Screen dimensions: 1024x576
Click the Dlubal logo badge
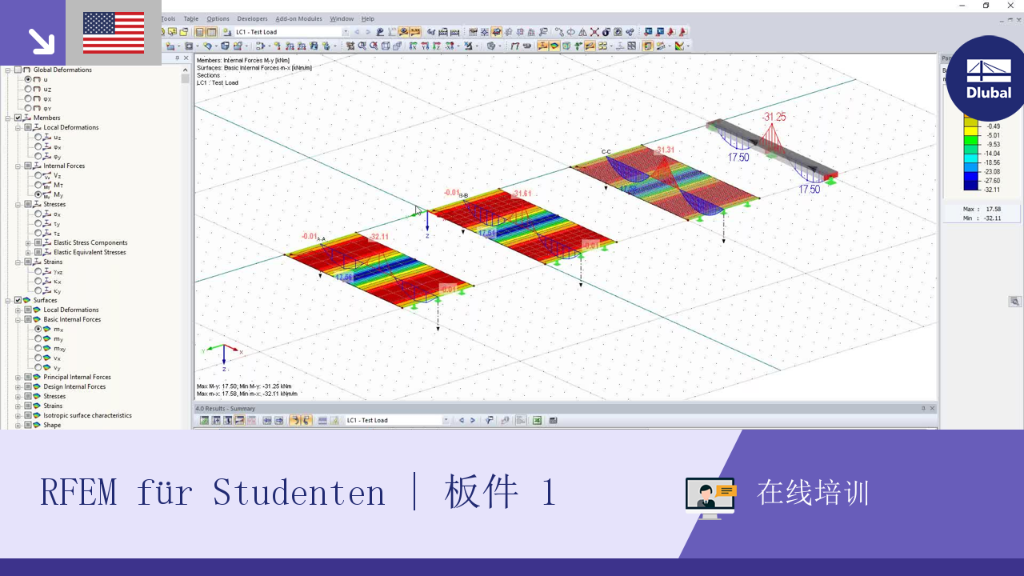pos(987,79)
